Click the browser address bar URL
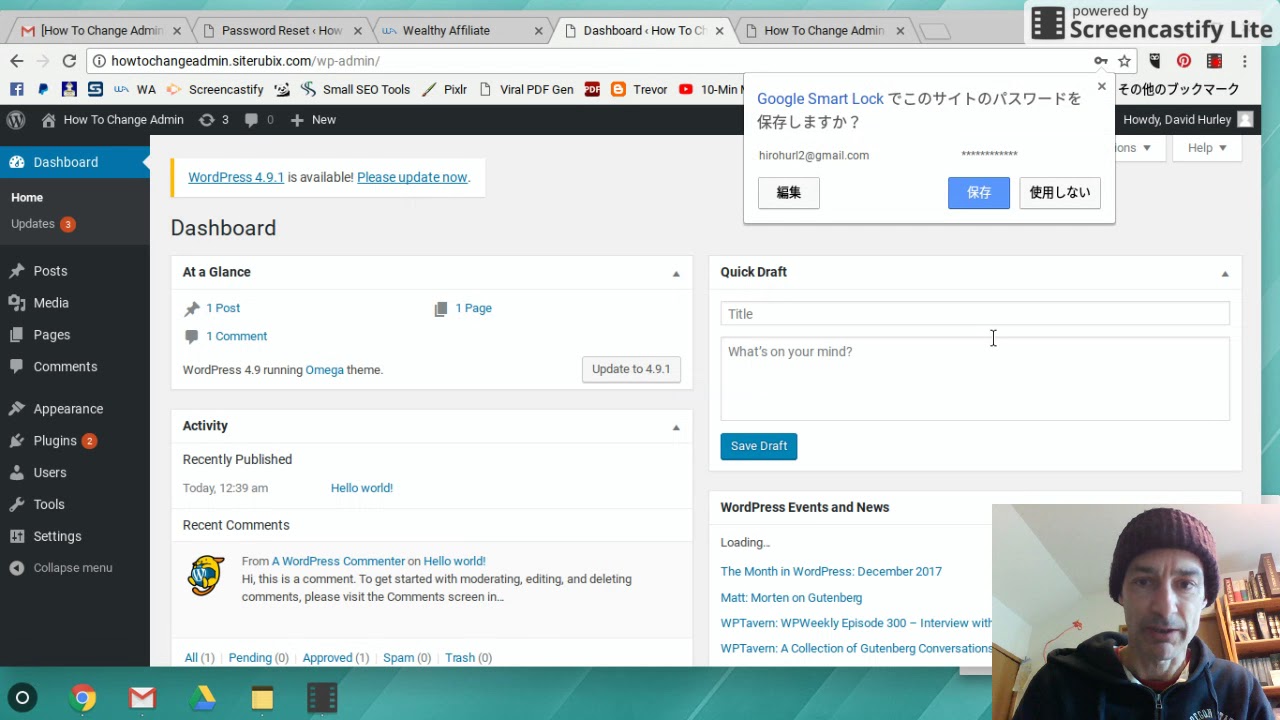The image size is (1280, 720). 245,61
